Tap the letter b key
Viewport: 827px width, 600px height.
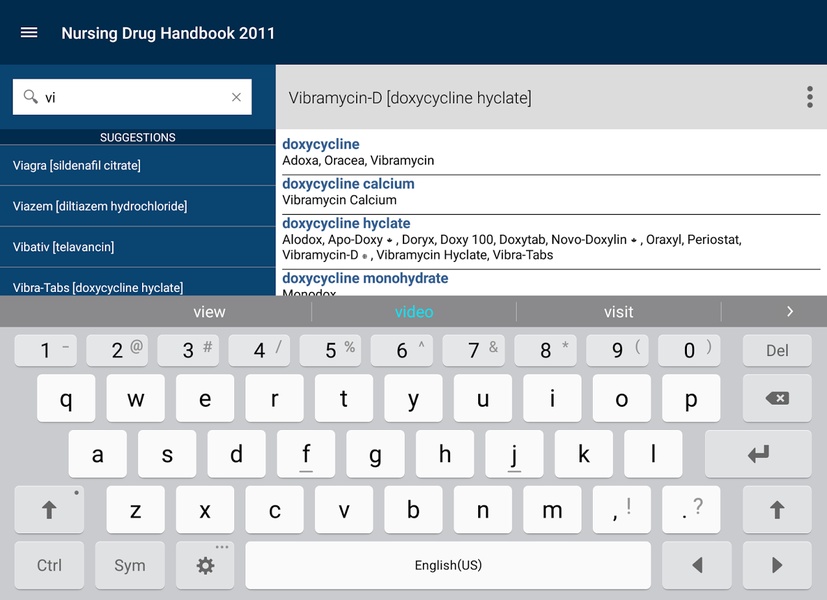pos(413,510)
